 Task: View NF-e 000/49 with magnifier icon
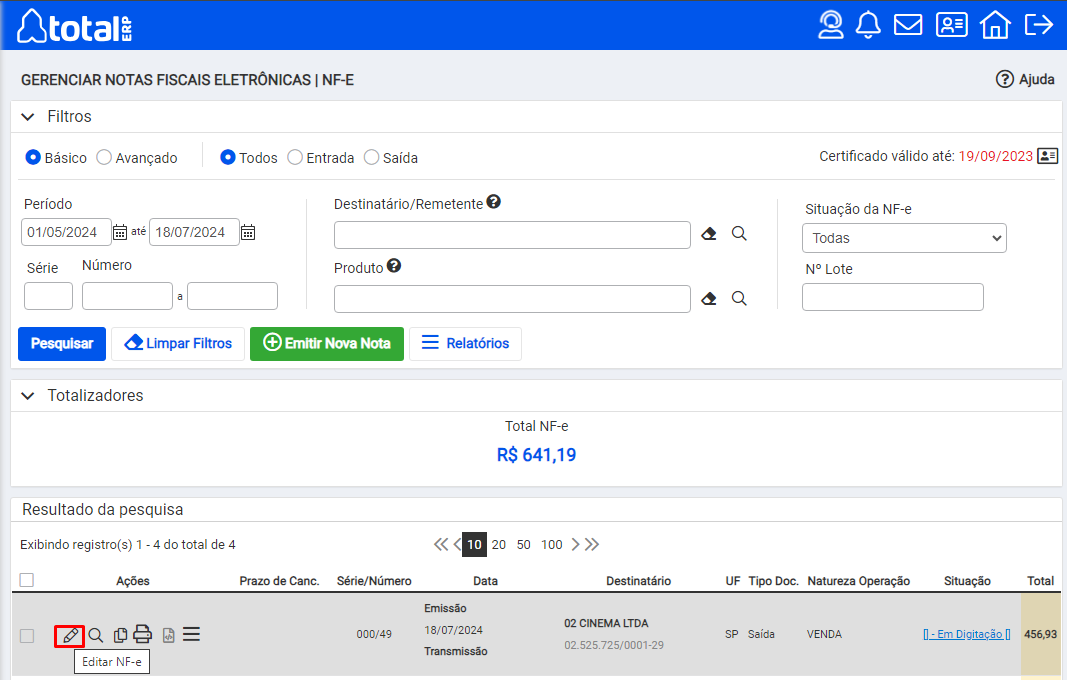pos(96,635)
